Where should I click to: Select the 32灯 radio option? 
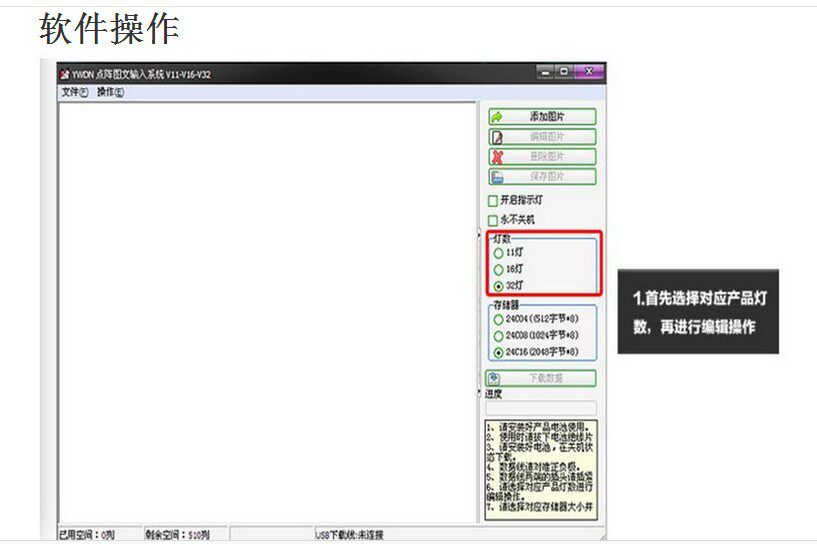[x=498, y=286]
